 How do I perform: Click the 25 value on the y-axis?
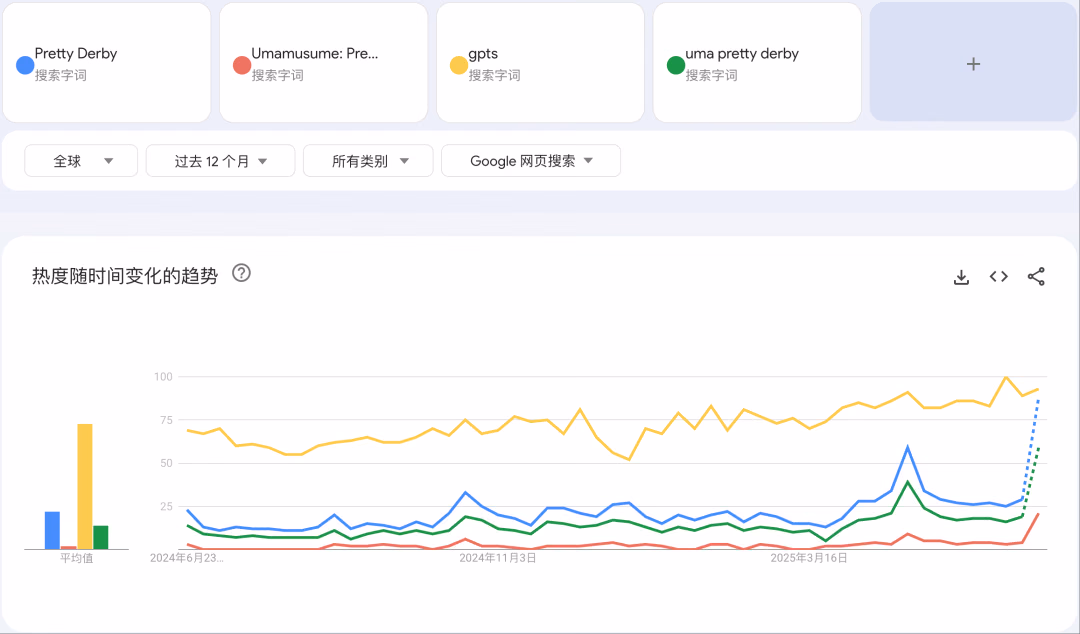coord(166,507)
